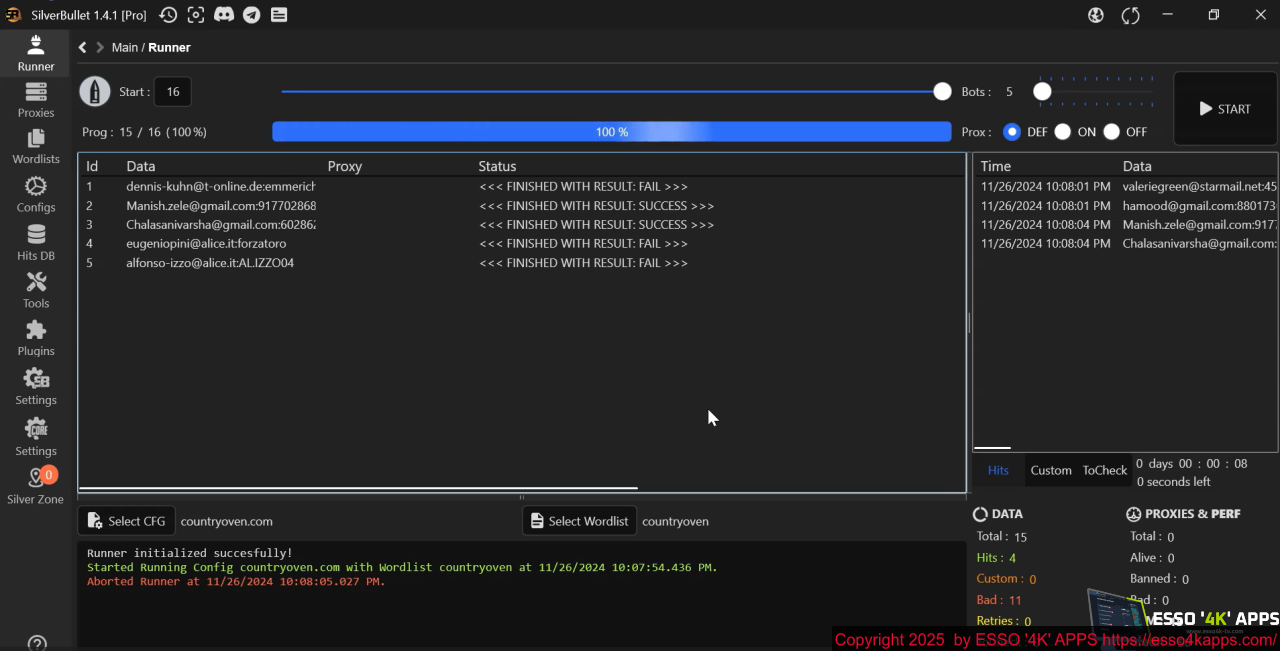Screen dimensions: 1280x651
Task: Click the Time column header in hits list
Action: pyautogui.click(x=996, y=166)
